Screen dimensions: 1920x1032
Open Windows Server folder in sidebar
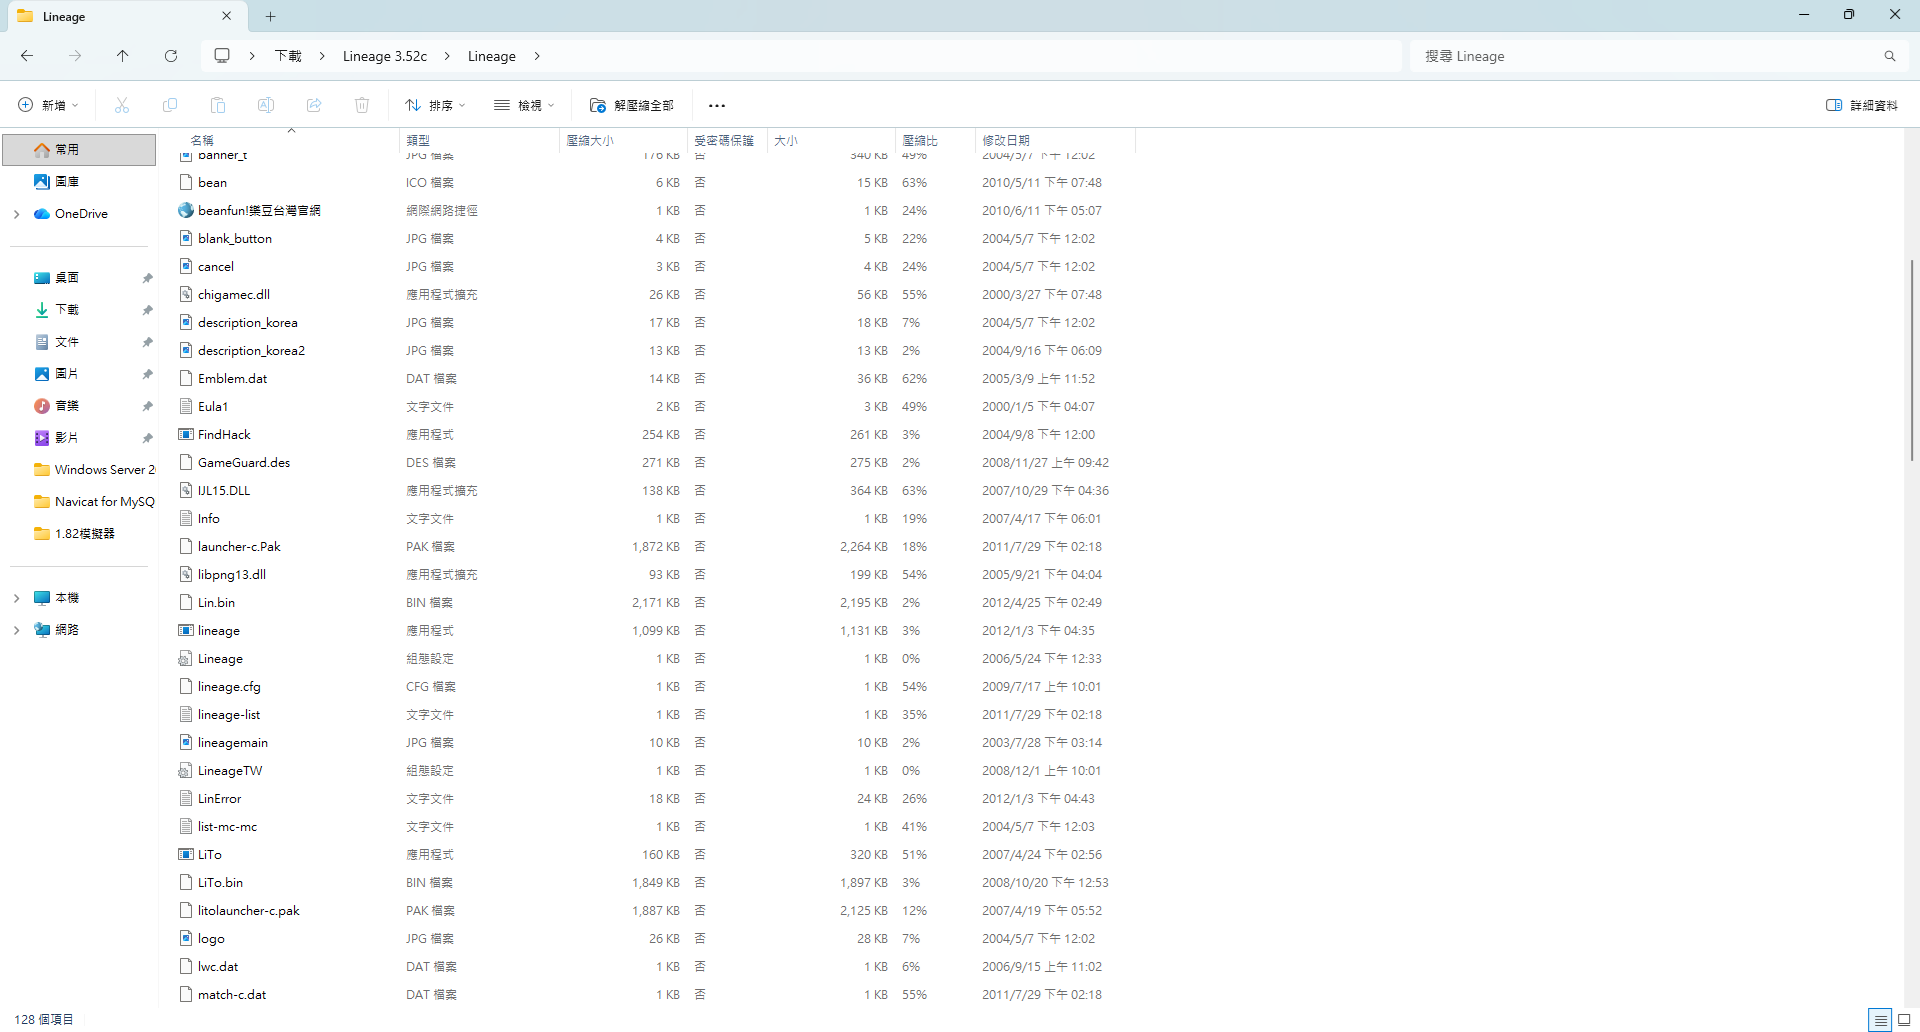pyautogui.click(x=93, y=470)
